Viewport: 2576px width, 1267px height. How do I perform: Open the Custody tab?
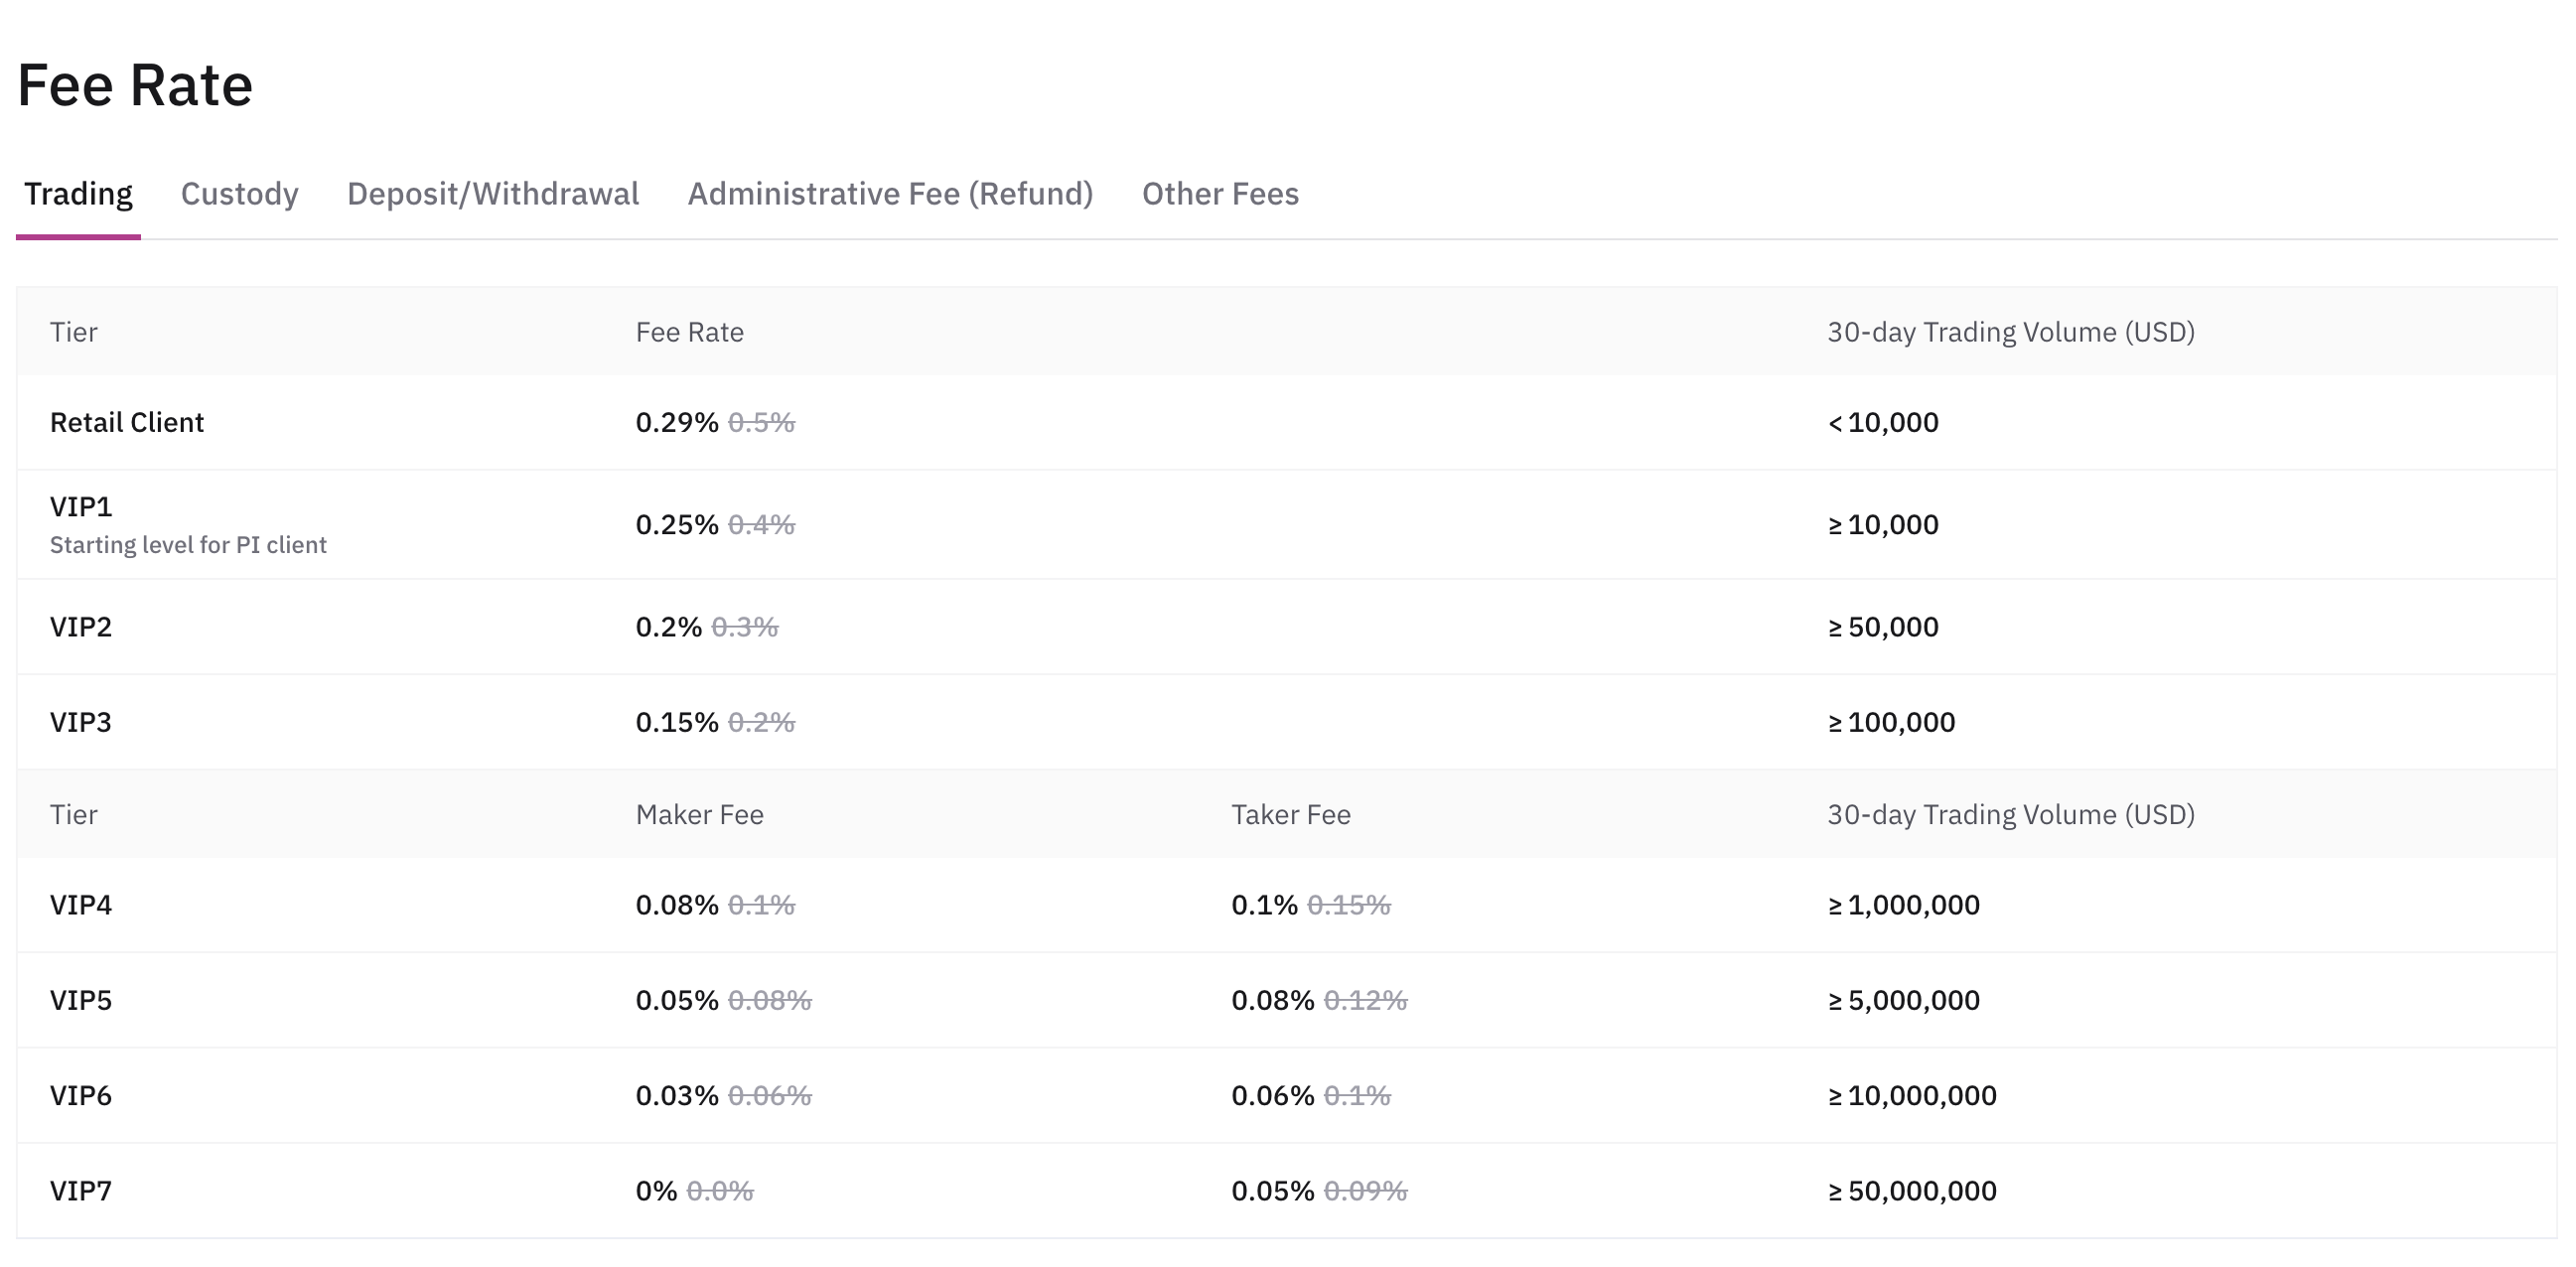pos(239,193)
